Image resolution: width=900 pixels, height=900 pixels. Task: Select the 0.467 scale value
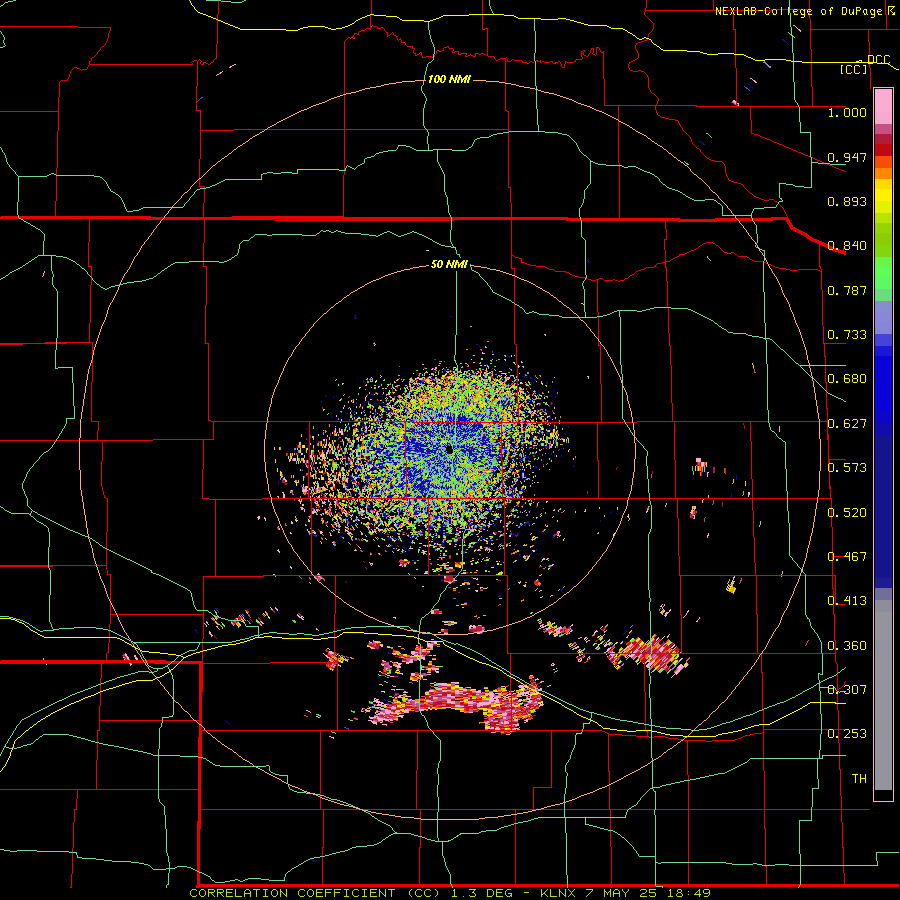847,557
